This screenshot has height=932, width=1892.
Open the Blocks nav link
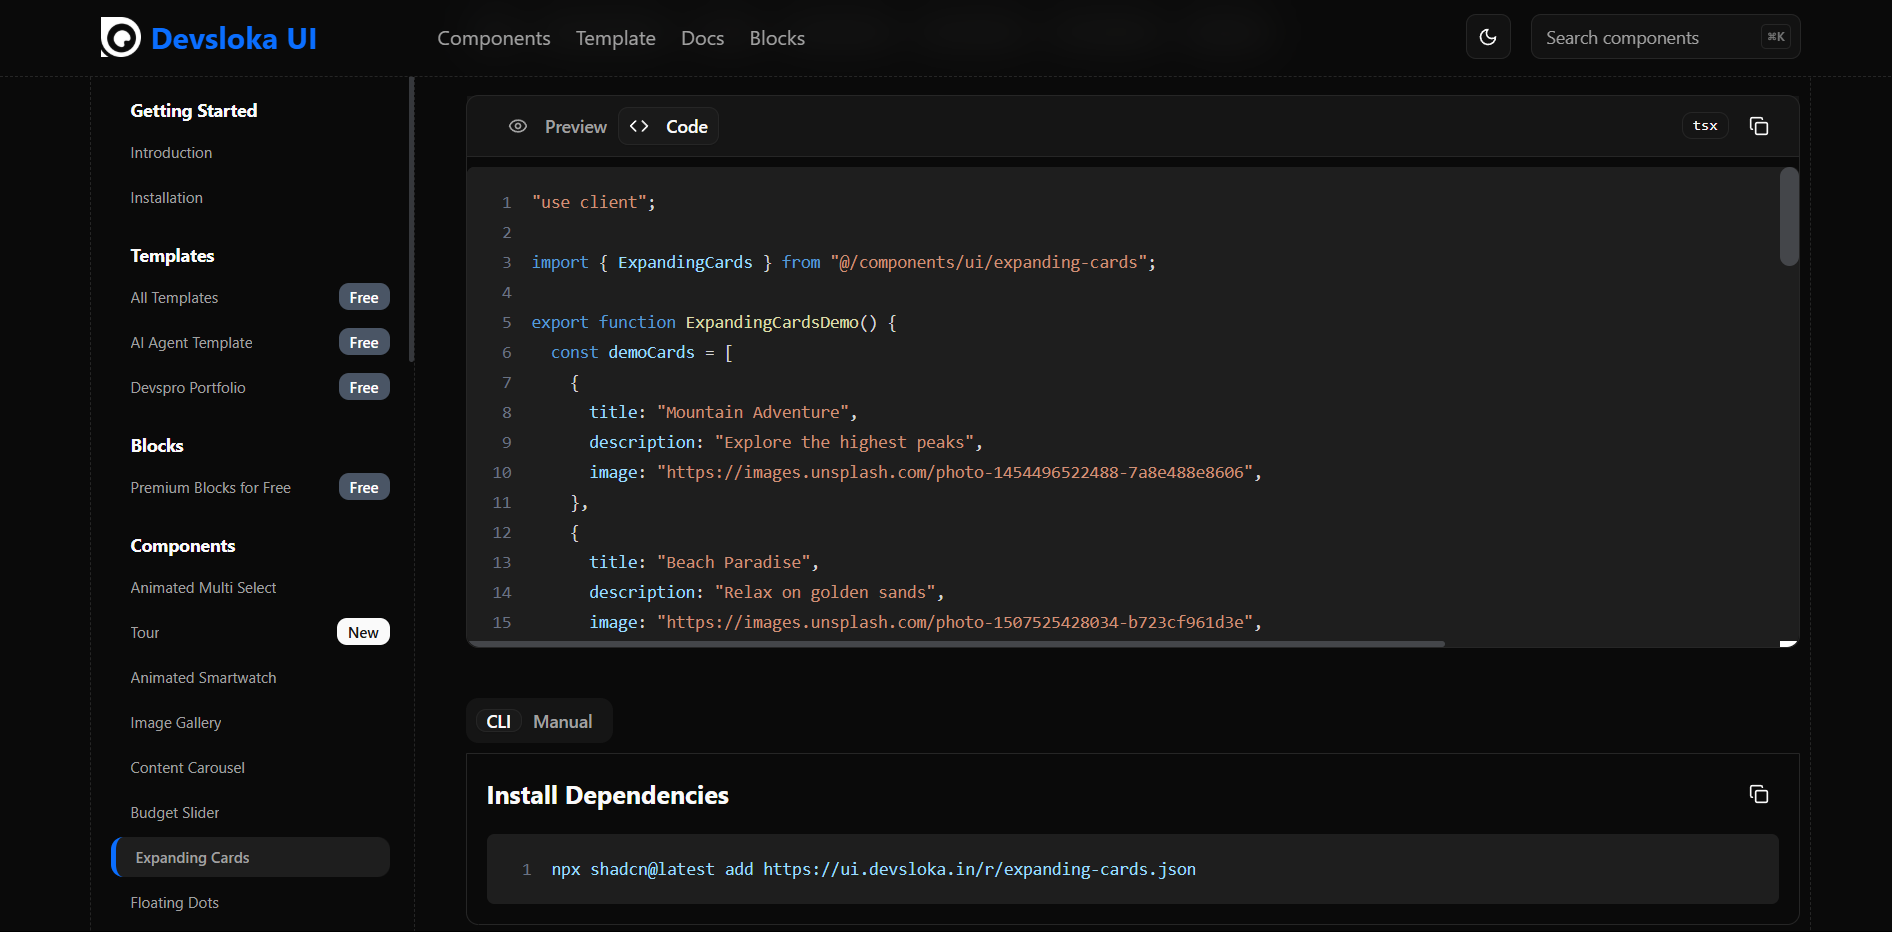point(777,38)
